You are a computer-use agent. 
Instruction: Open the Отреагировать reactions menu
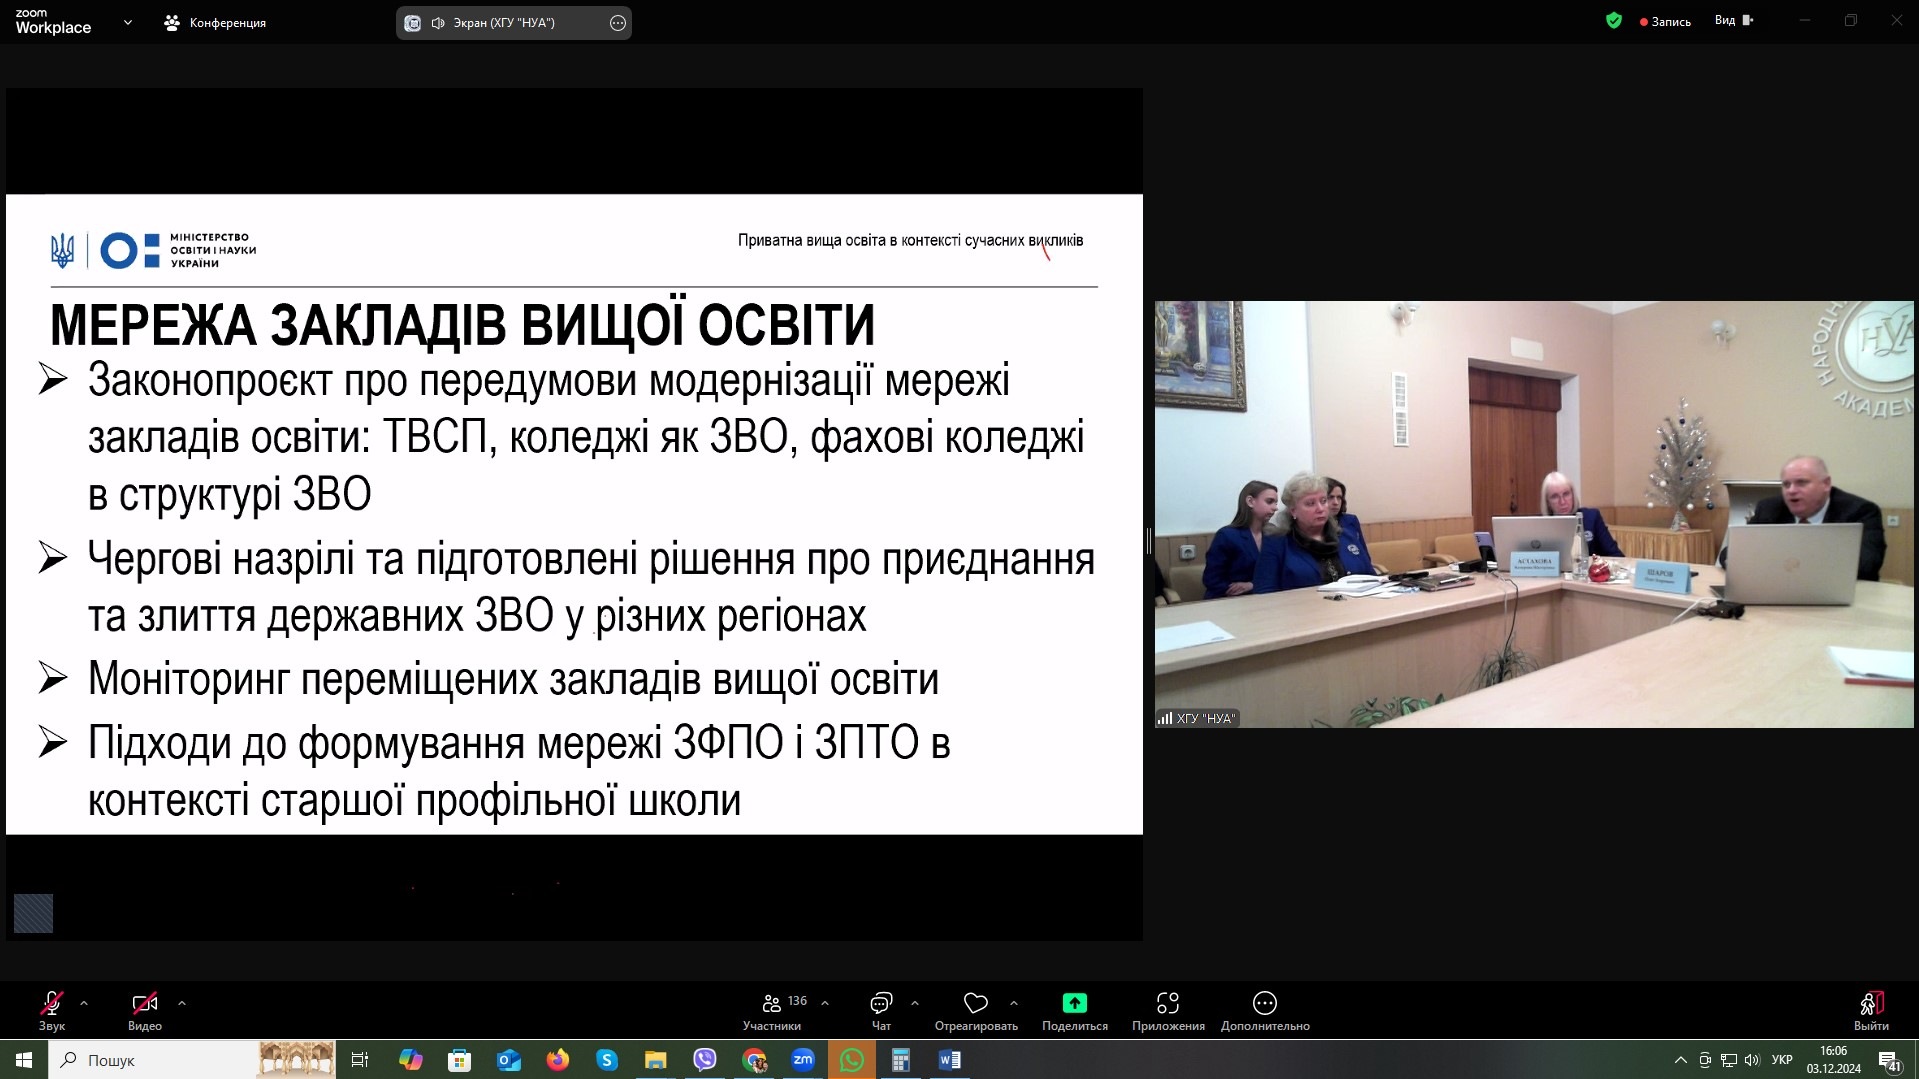coord(975,1009)
